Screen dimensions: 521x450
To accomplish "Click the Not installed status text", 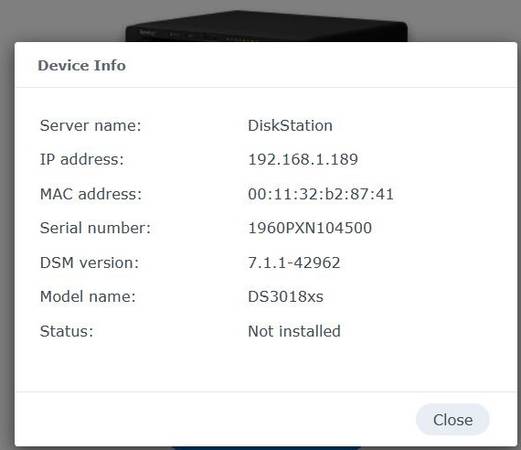I will pyautogui.click(x=294, y=331).
